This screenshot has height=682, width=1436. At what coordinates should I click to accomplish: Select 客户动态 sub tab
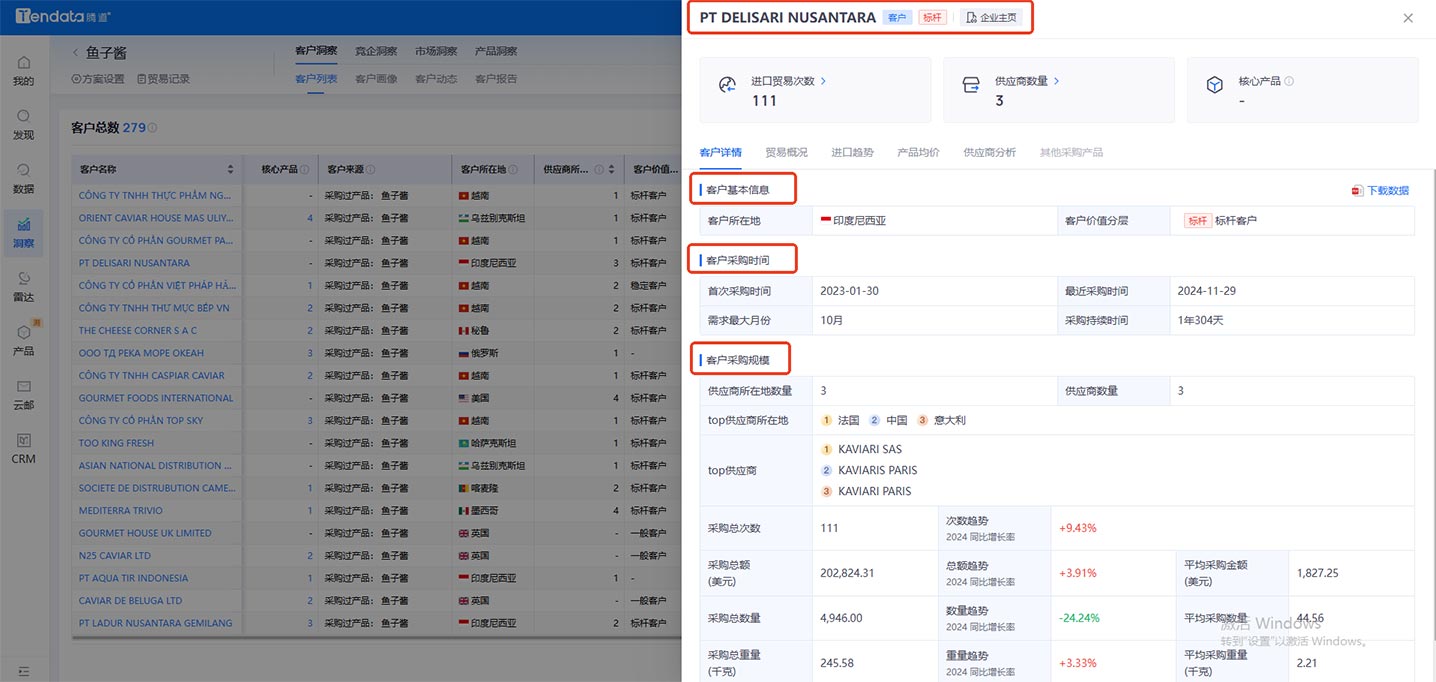tap(436, 79)
